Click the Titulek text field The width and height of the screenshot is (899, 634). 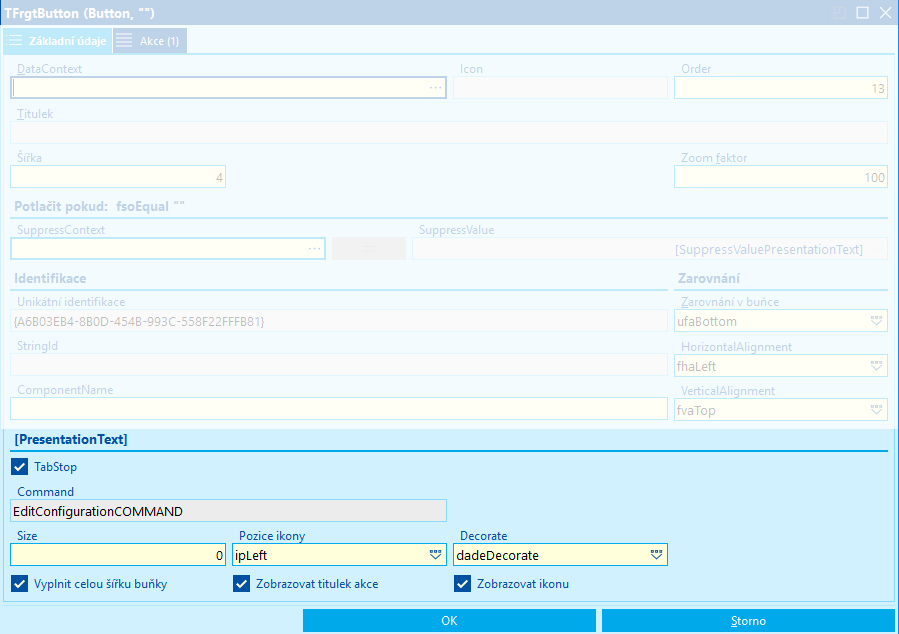pos(449,132)
